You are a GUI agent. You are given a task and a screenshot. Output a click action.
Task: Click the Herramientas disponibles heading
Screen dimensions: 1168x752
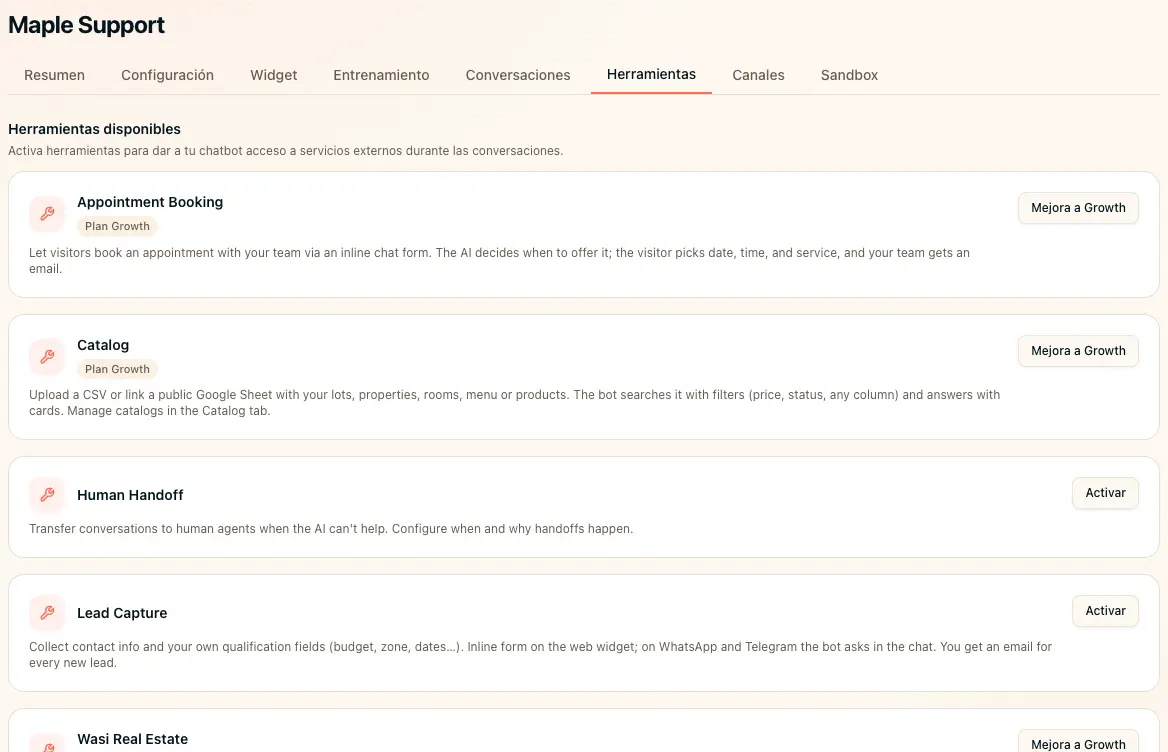point(95,129)
